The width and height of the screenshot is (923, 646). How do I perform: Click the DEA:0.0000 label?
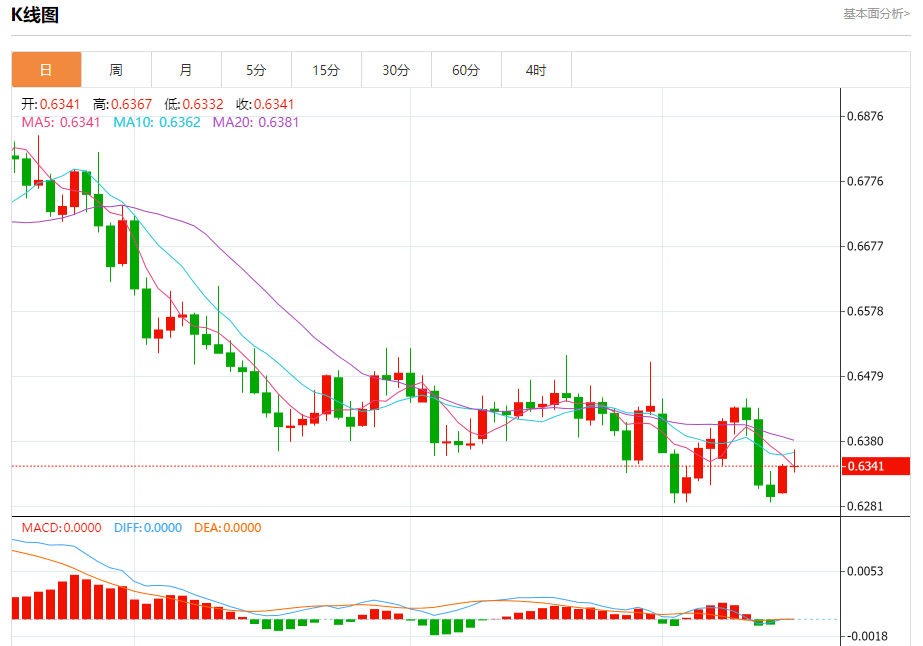pos(228,528)
